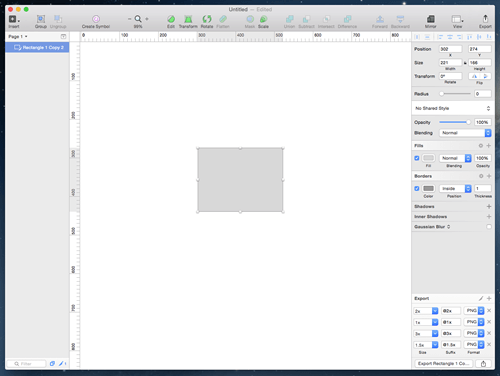Click the Rotate angle field

(x=450, y=76)
